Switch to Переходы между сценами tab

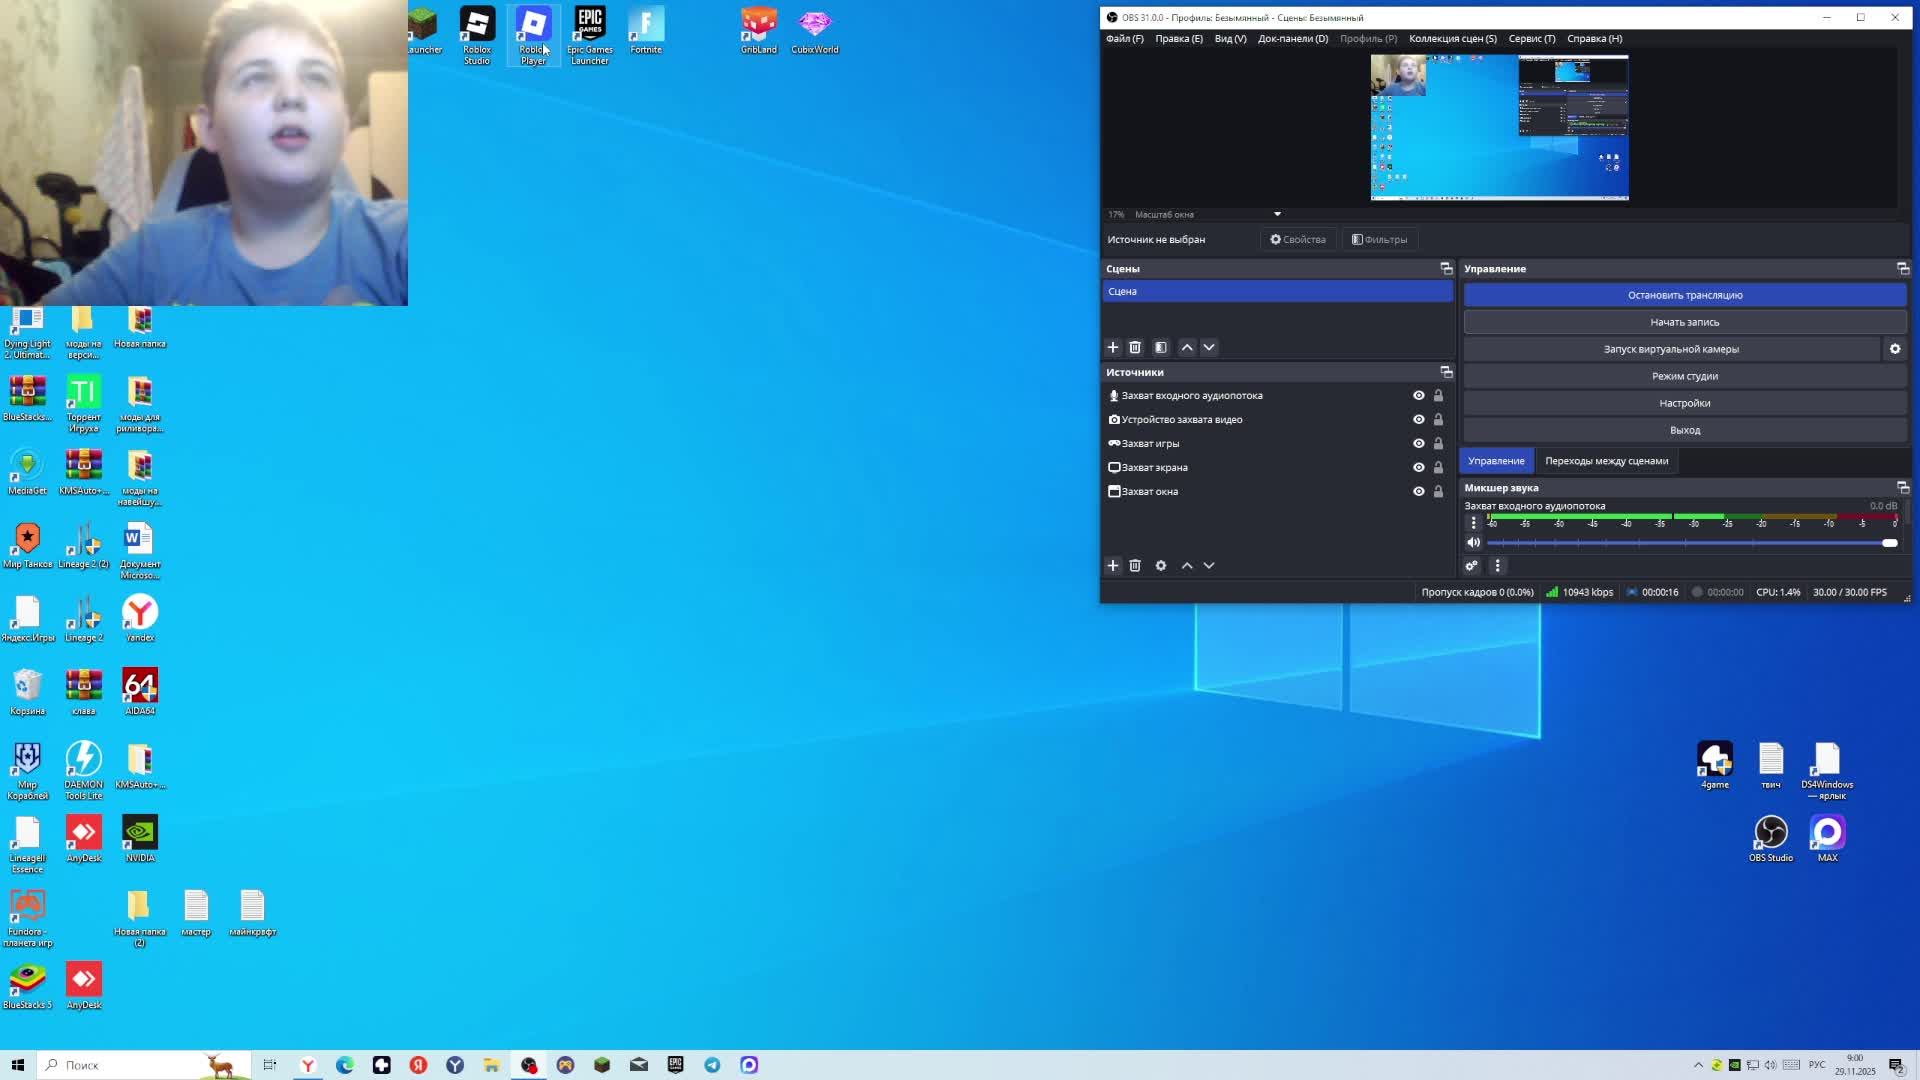click(x=1606, y=461)
